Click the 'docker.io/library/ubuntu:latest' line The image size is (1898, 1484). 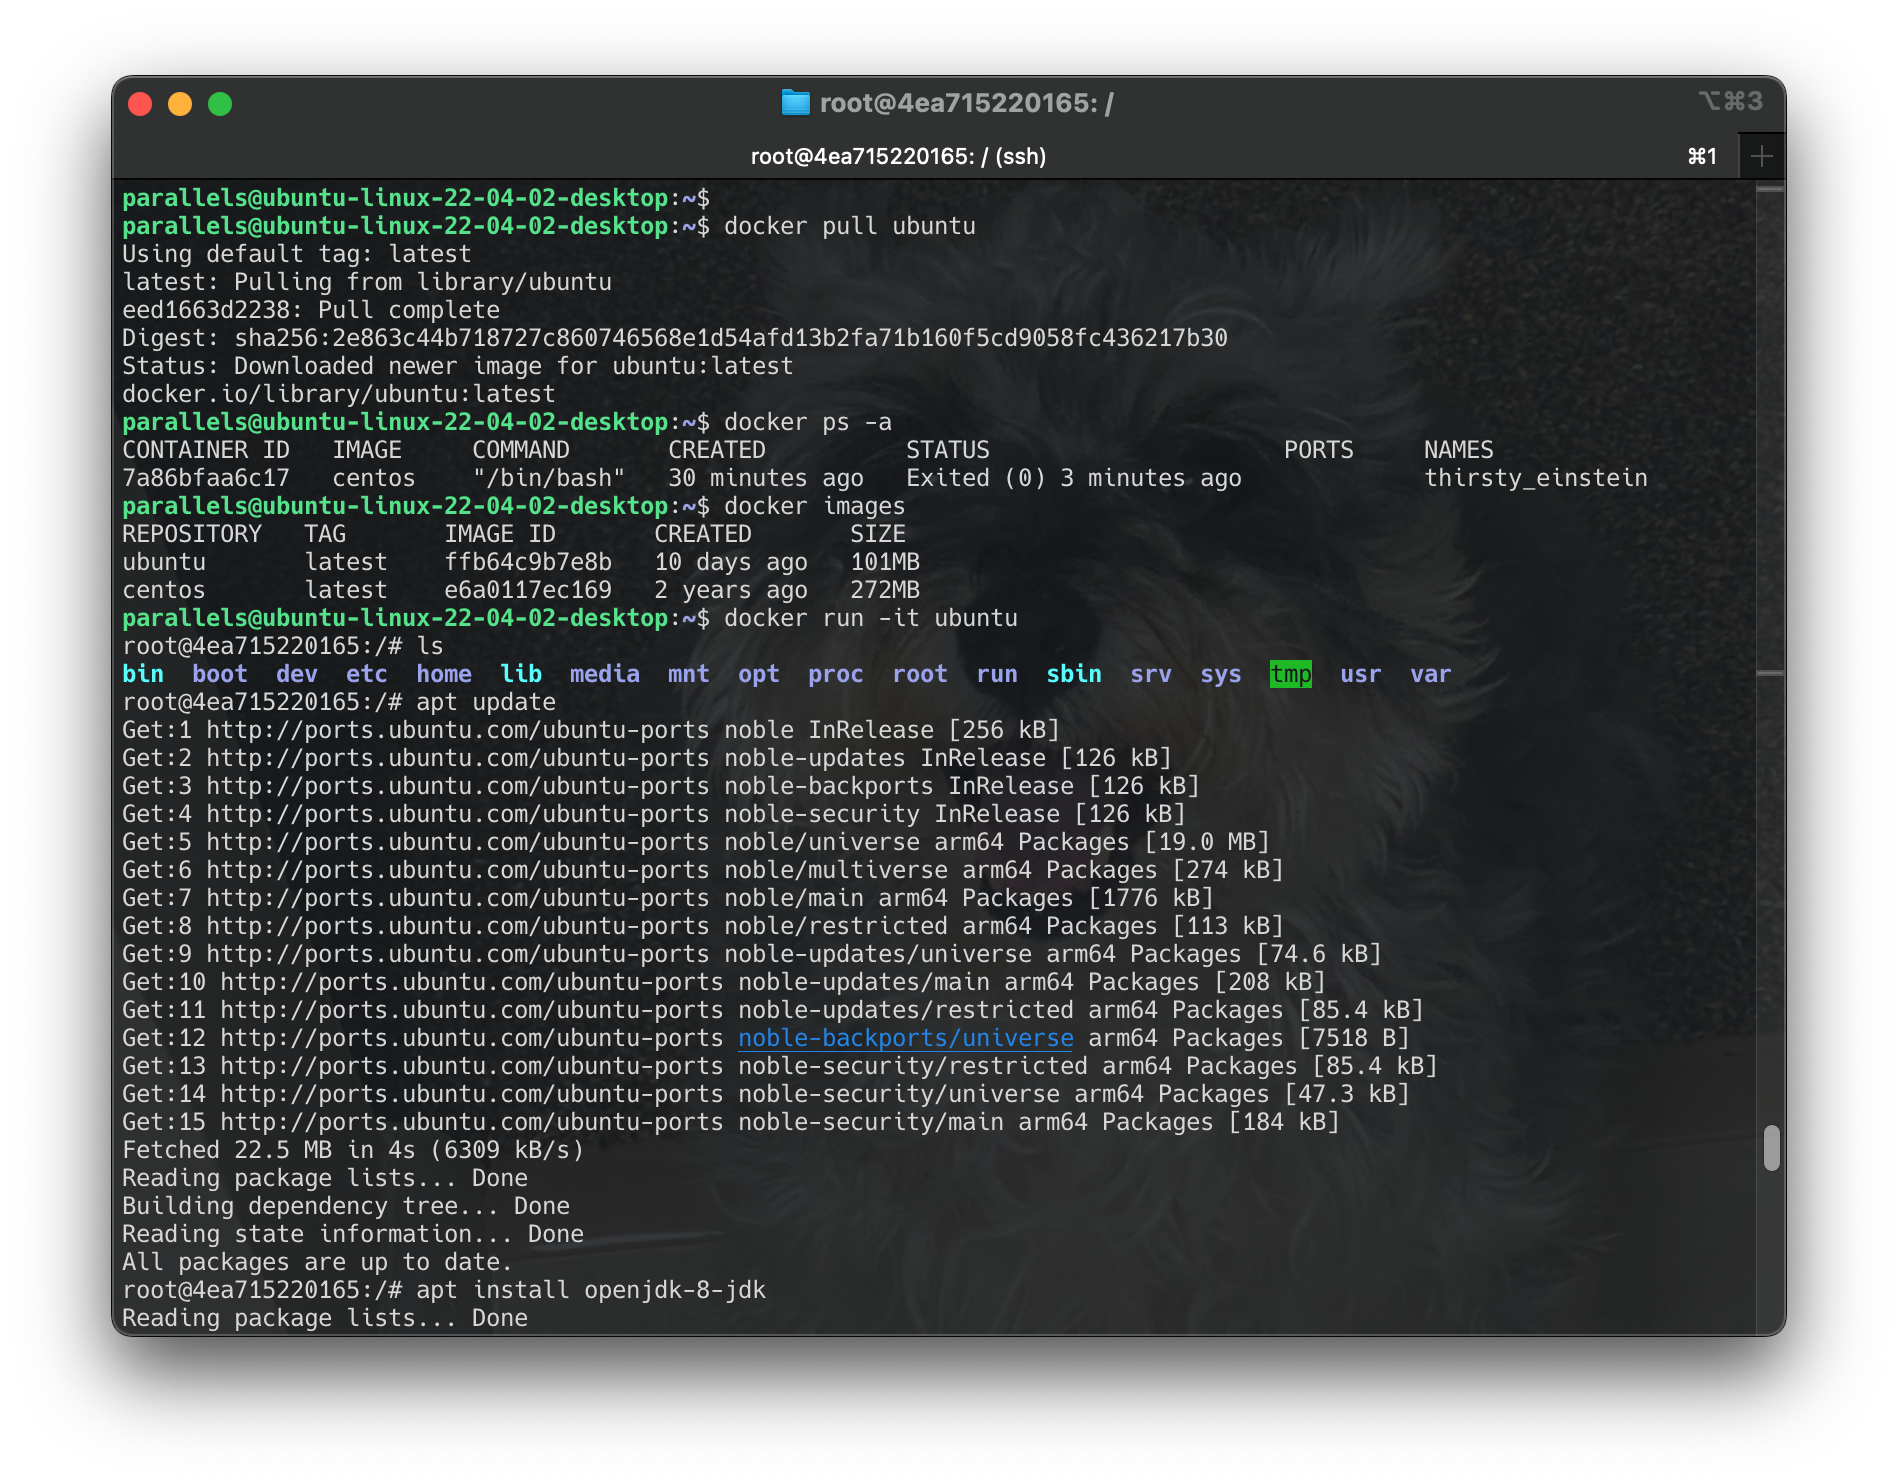339,394
